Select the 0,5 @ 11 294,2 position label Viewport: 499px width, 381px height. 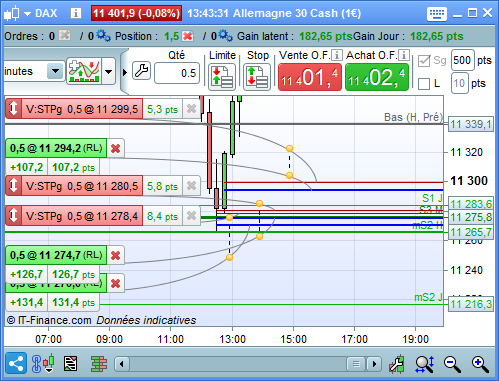click(56, 148)
